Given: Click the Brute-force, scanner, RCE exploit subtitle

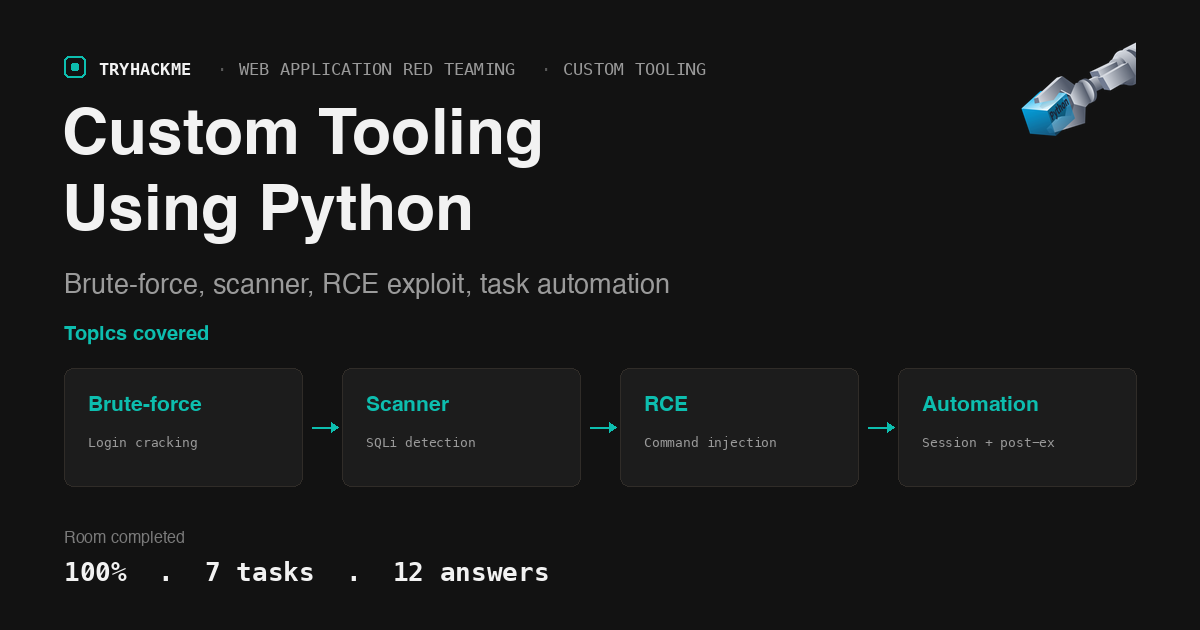Looking at the screenshot, I should tap(367, 284).
